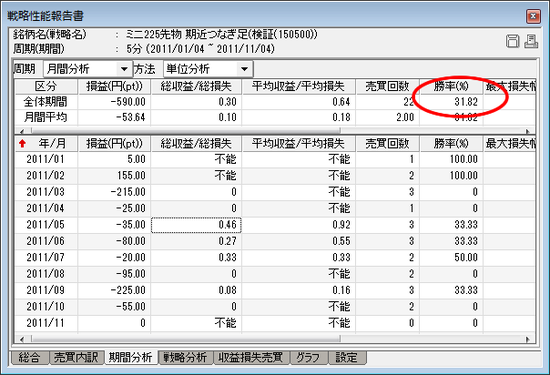Screen dimensions: 550x375
Task: Click the -215.00 profit cell
Action: coord(115,192)
